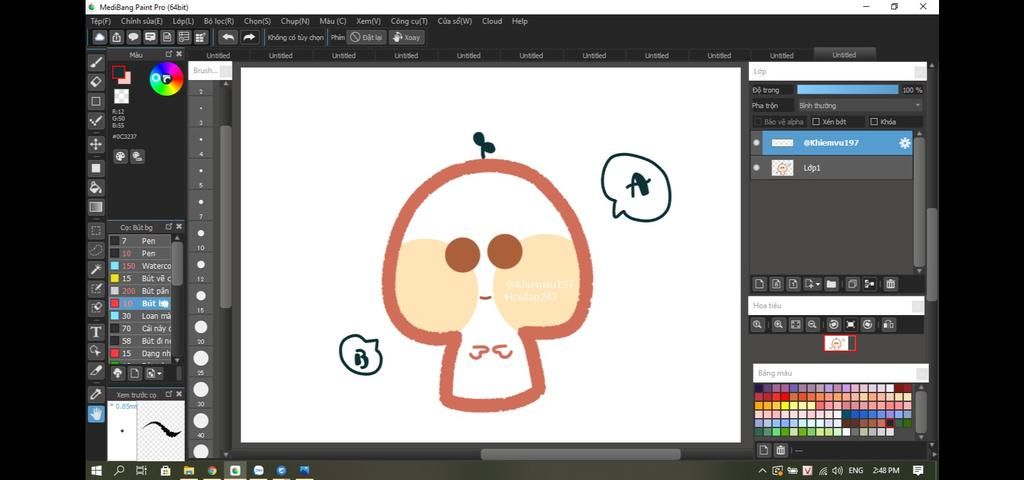
Task: Select the Text tool
Action: coord(96,332)
